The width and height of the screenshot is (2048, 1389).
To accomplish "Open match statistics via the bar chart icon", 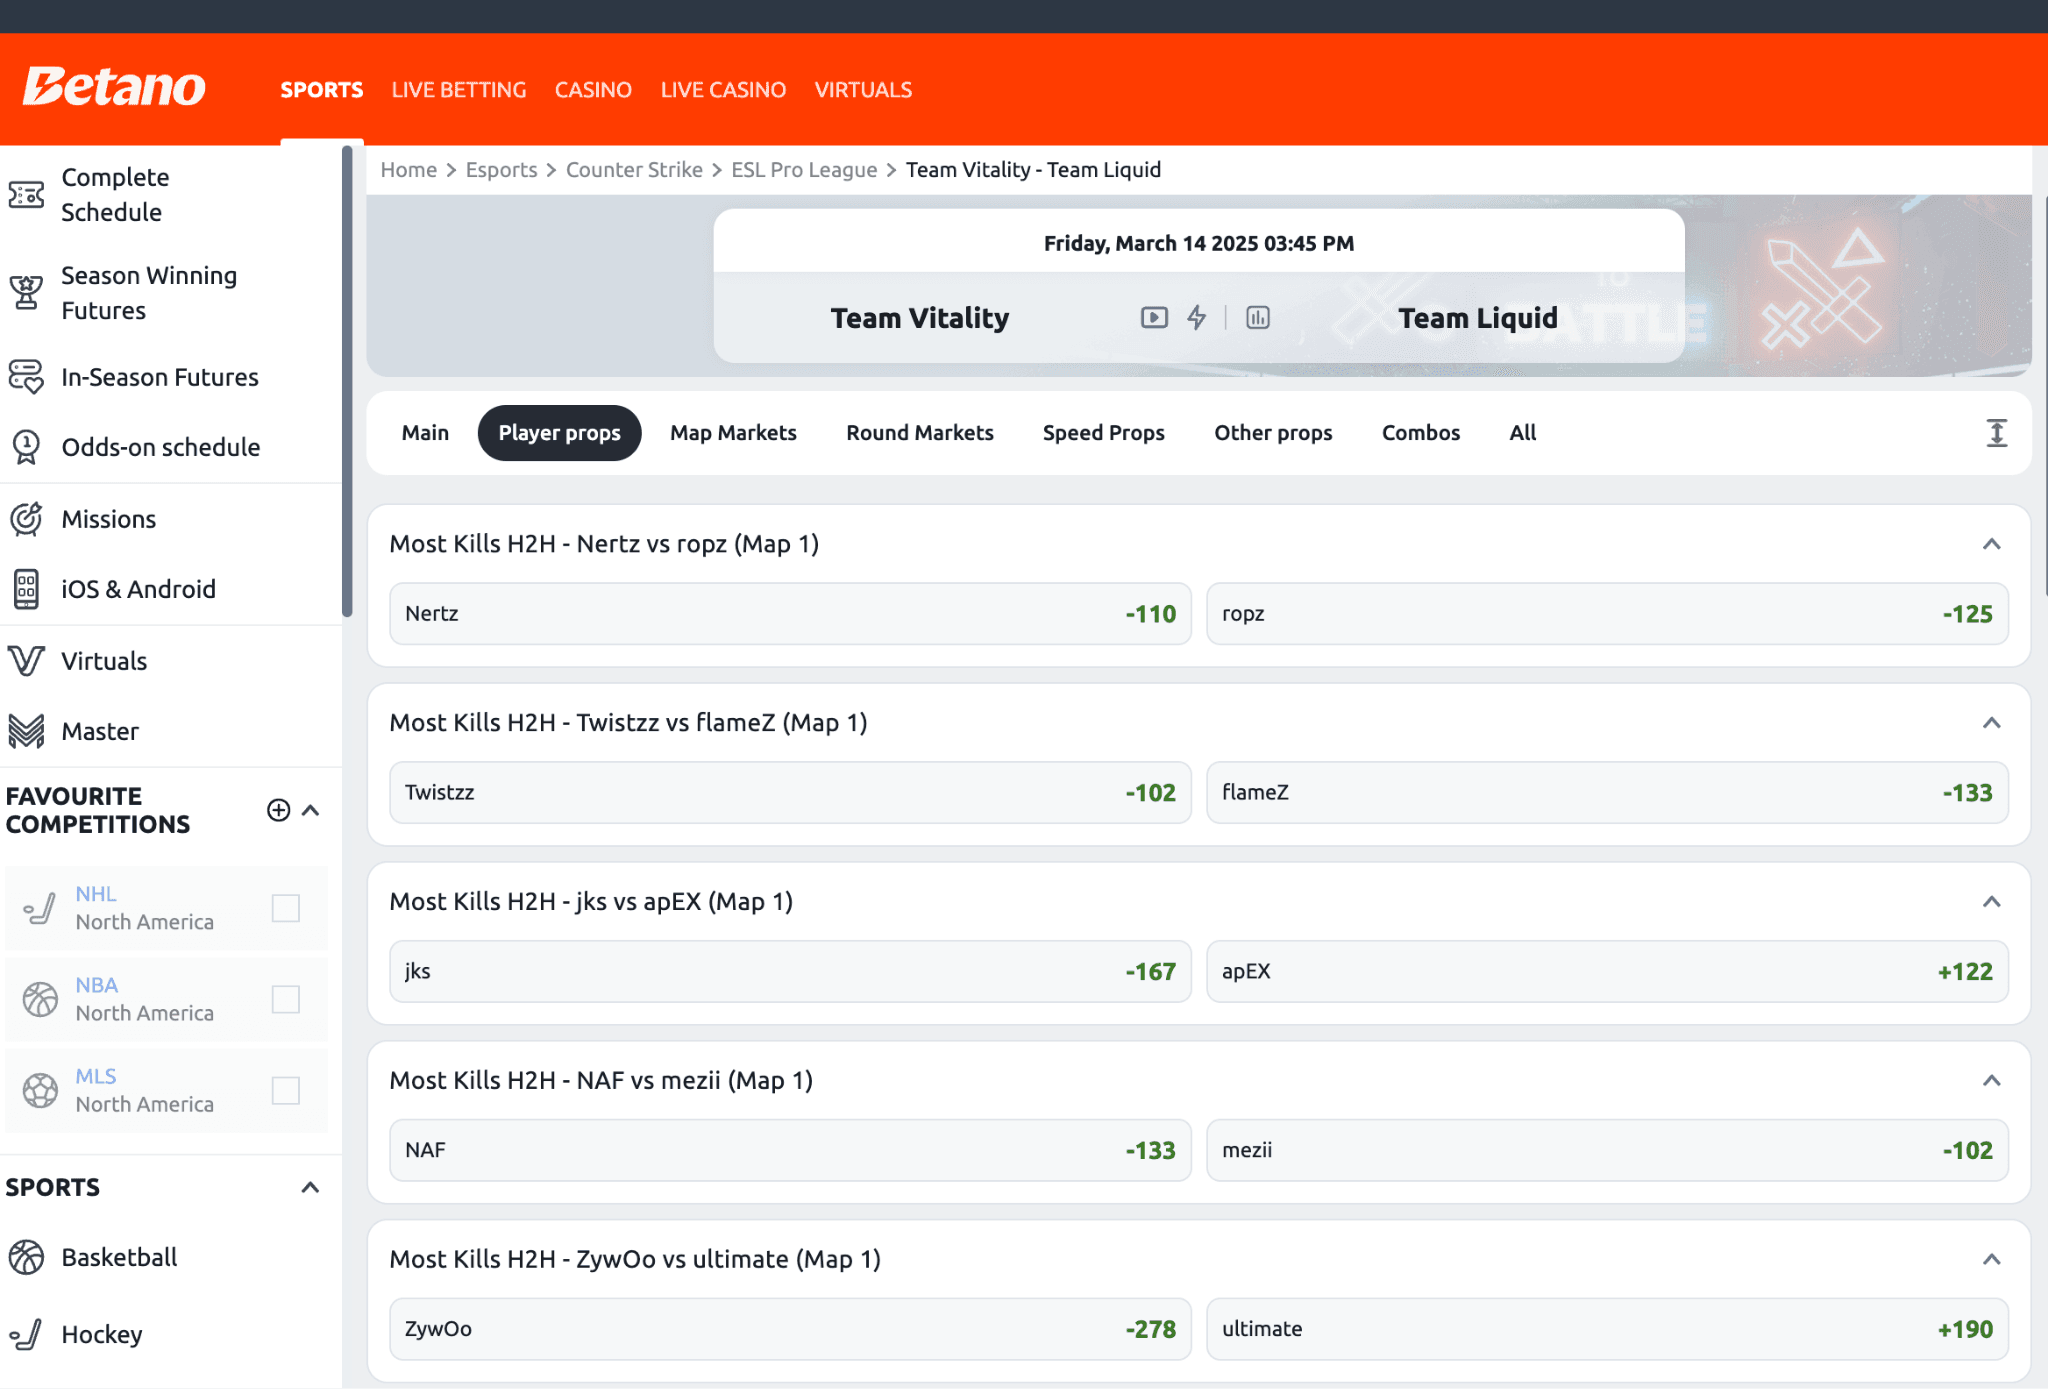I will (x=1257, y=317).
